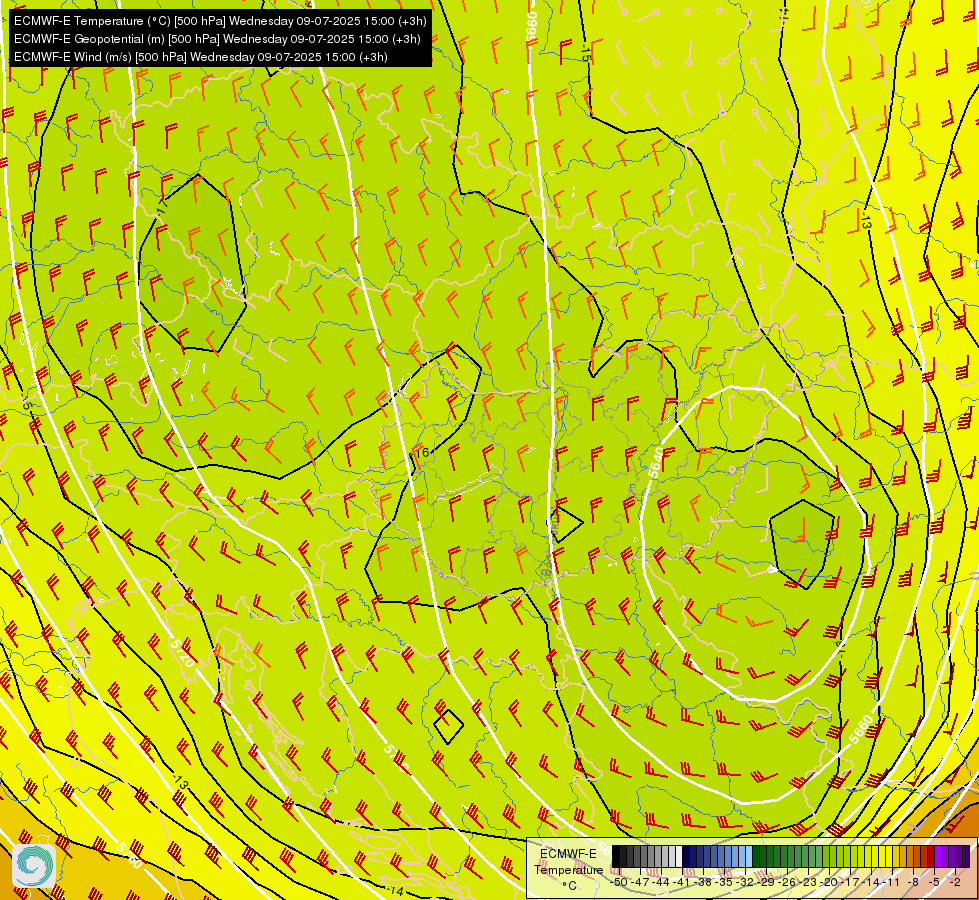
Task: Click the light blue swatch before -32
Action: click(x=749, y=856)
